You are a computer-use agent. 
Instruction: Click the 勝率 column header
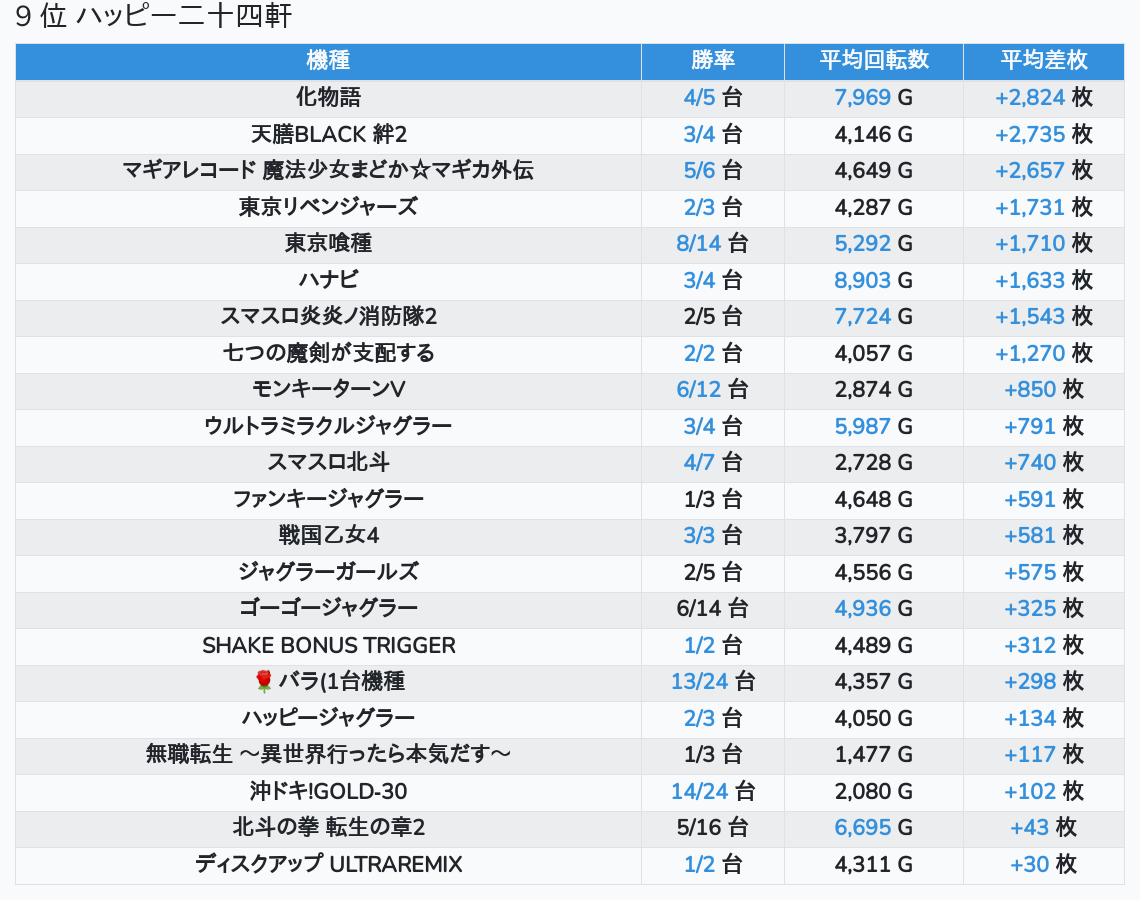tap(712, 60)
